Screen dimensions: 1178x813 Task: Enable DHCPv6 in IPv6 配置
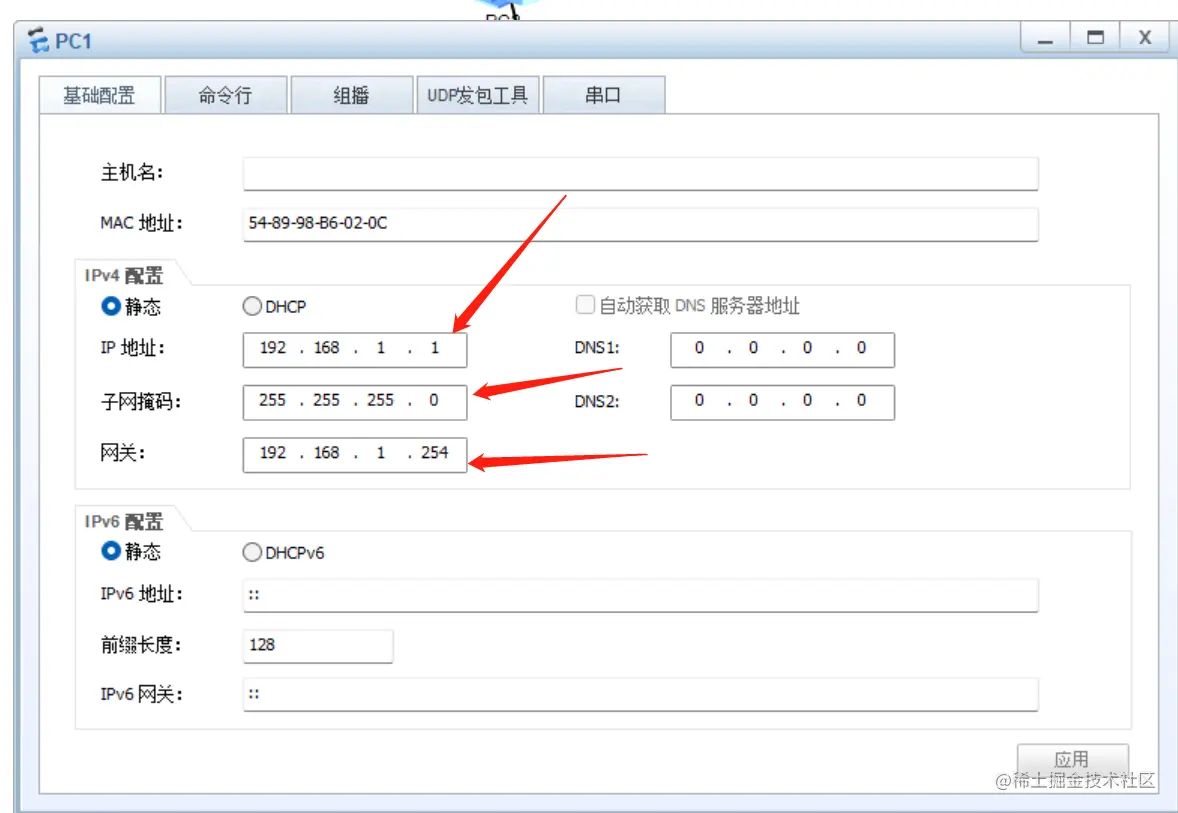(x=252, y=551)
